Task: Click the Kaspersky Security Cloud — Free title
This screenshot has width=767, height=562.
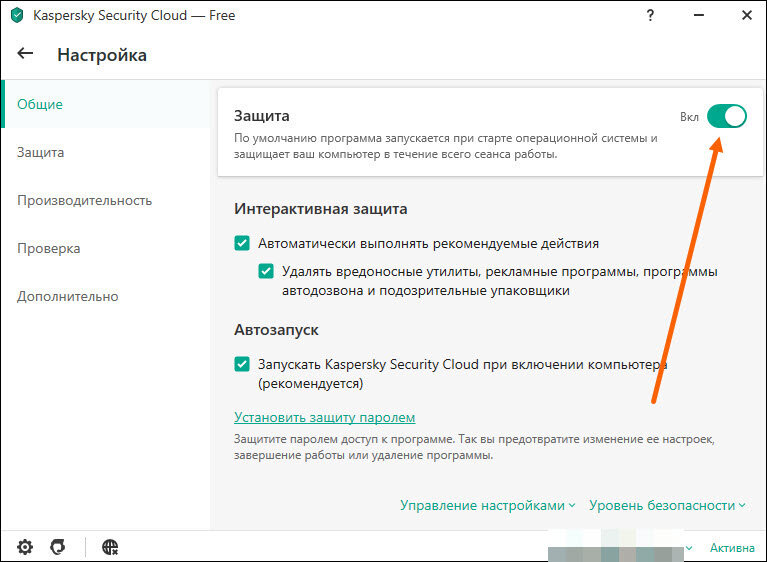Action: [x=134, y=15]
